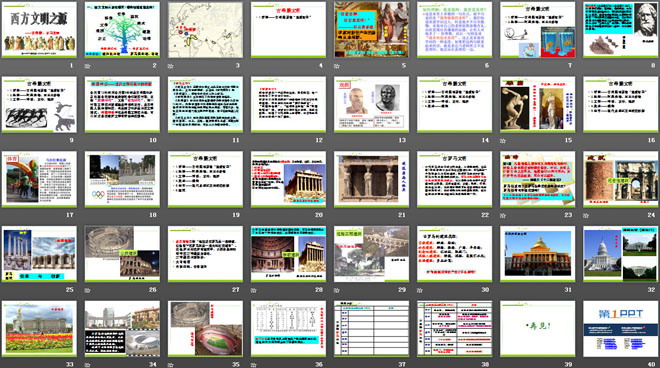Click the animation star icon under slide 23
The height and width of the screenshot is (368, 660).
pos(503,215)
